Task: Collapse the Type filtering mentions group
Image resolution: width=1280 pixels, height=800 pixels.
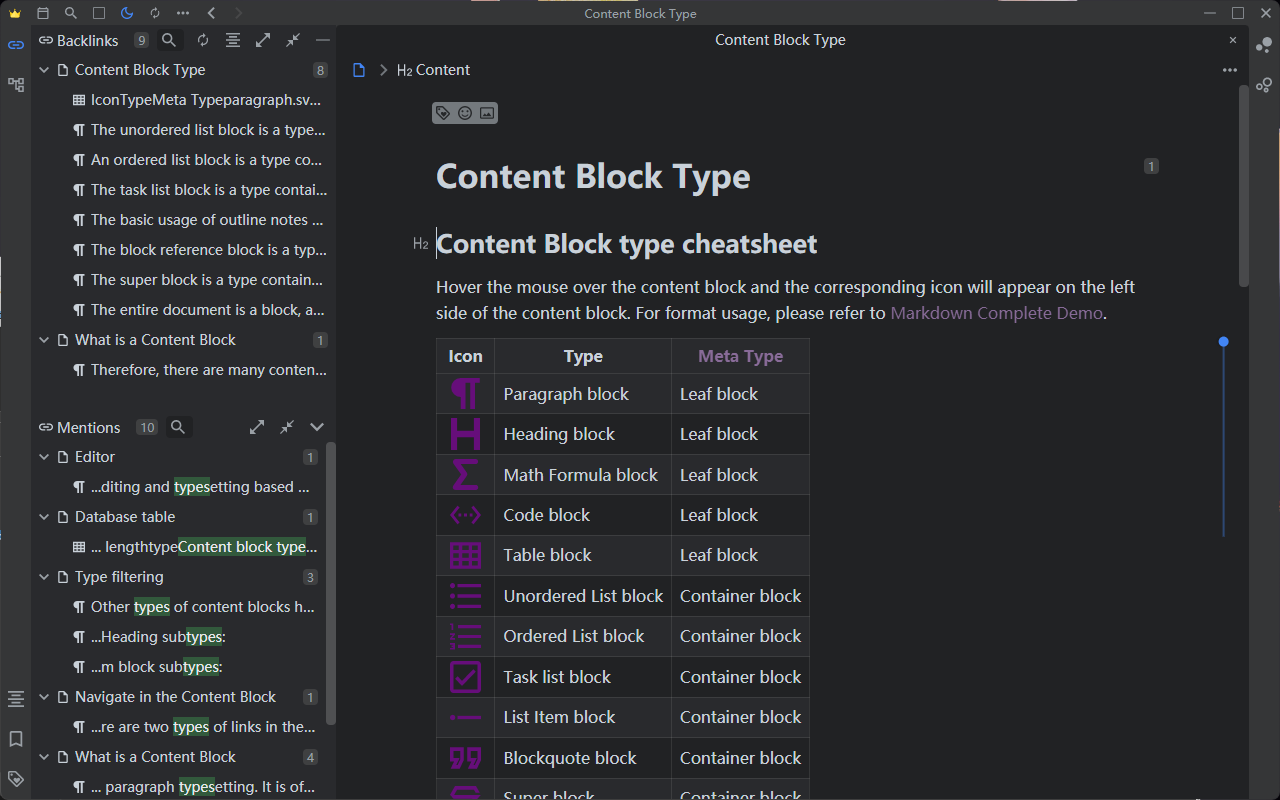Action: pyautogui.click(x=44, y=577)
